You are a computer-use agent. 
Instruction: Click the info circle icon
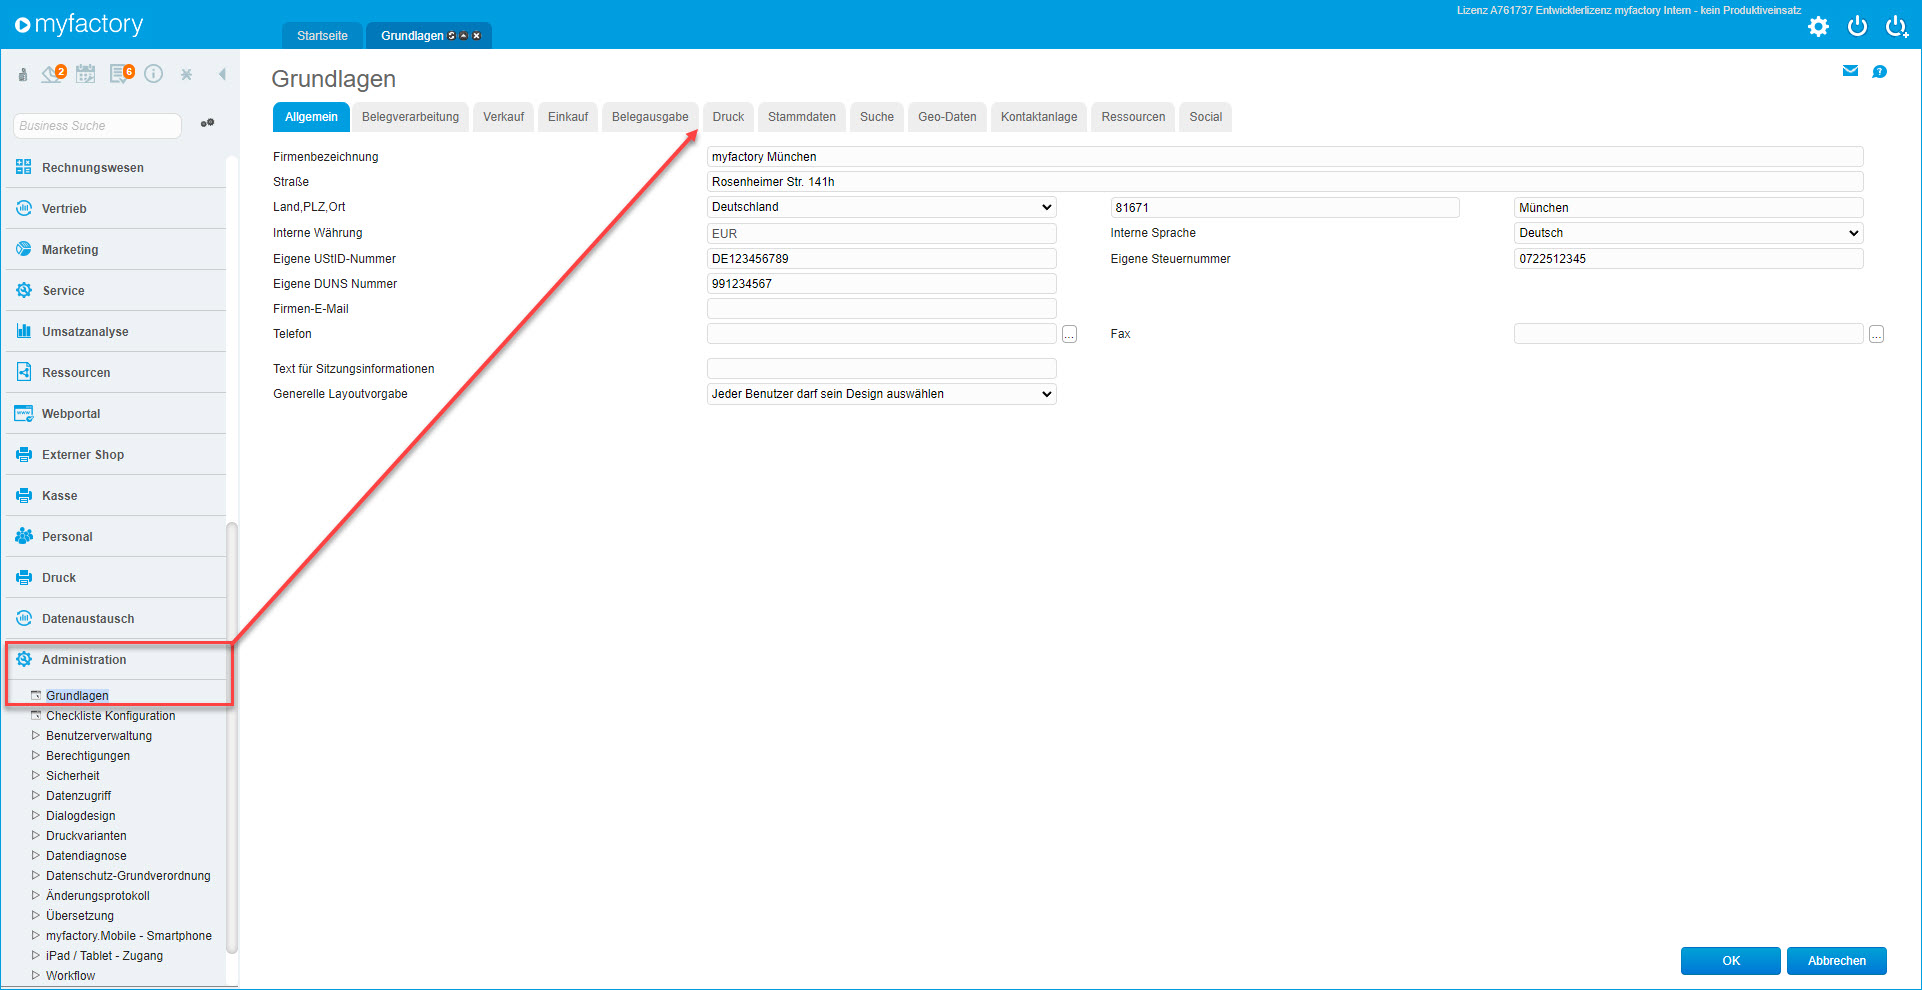[153, 74]
